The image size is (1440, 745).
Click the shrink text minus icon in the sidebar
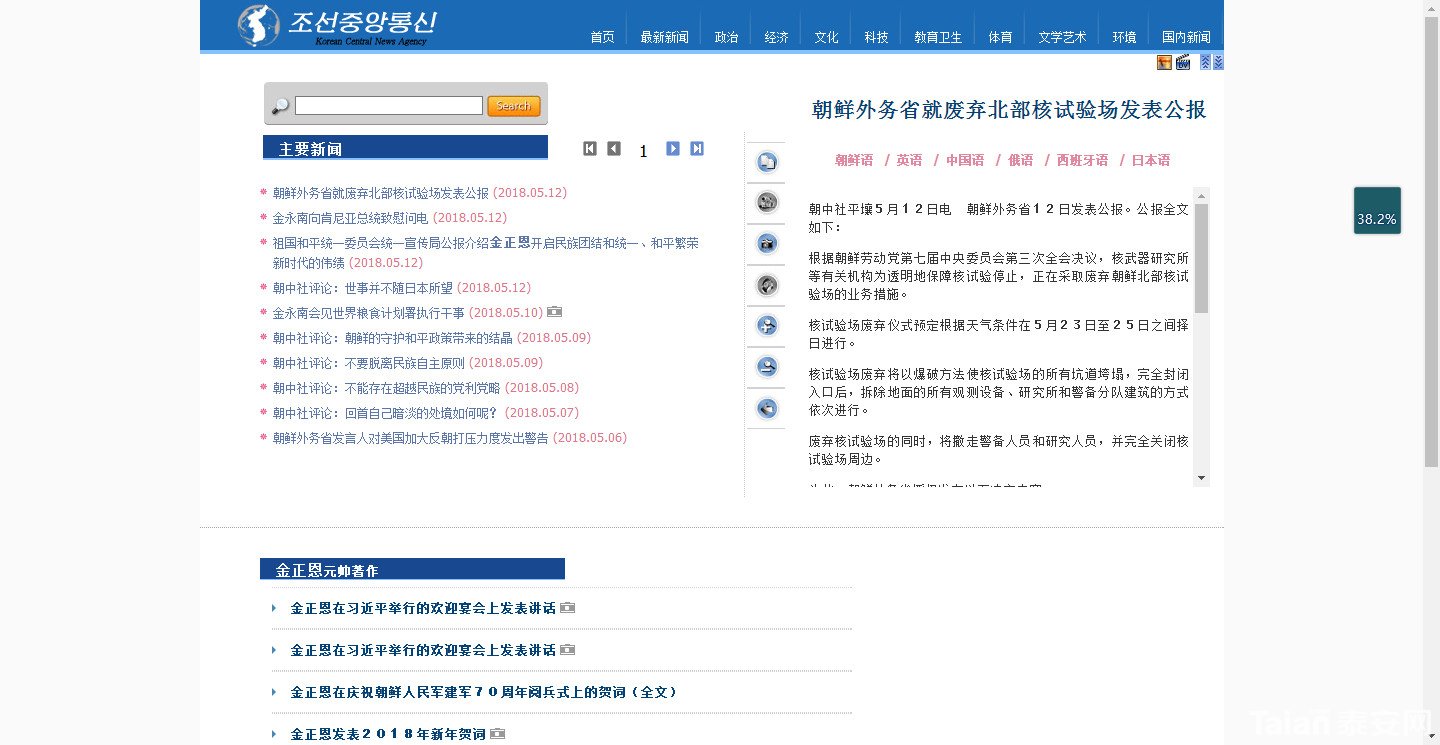coord(767,366)
